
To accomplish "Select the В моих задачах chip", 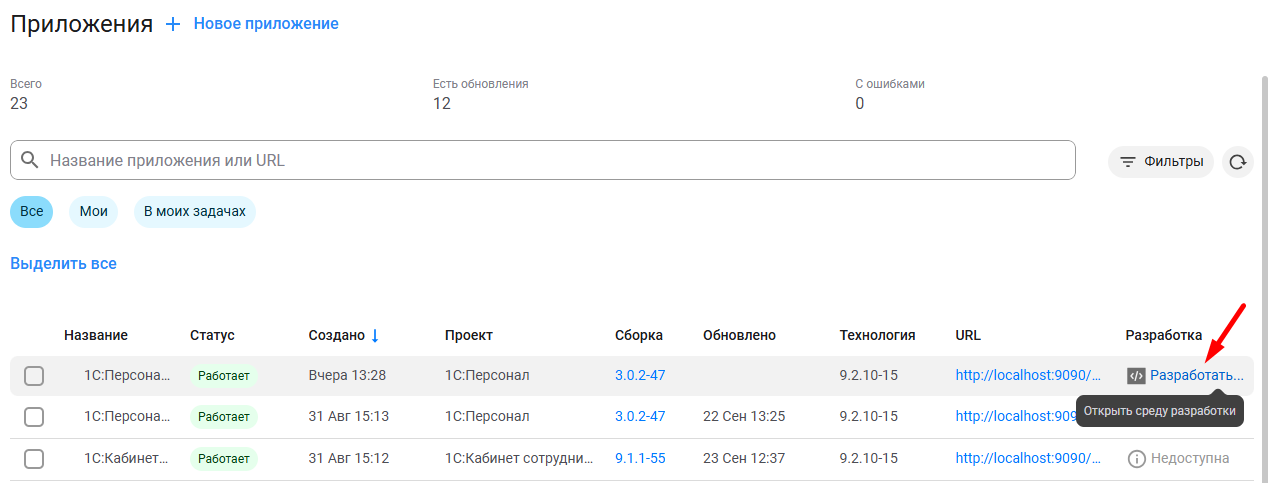I will click(195, 212).
